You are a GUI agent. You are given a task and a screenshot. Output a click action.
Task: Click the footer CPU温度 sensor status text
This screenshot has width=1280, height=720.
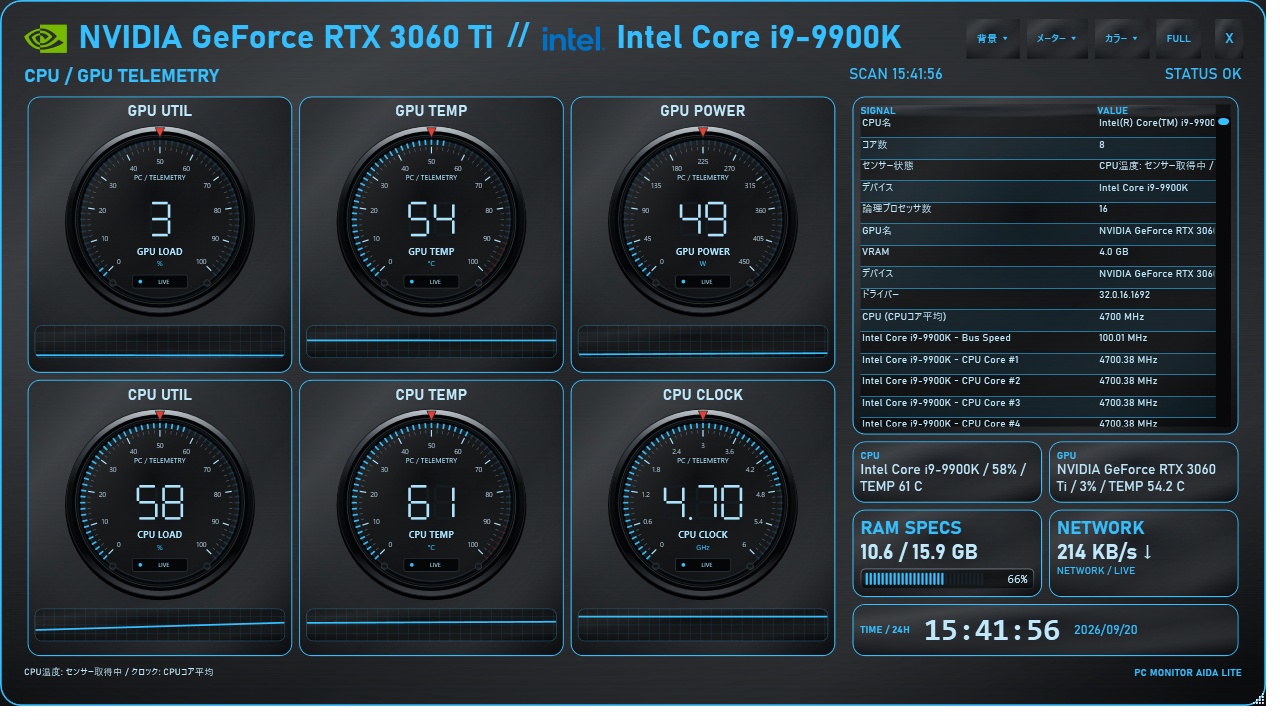118,672
